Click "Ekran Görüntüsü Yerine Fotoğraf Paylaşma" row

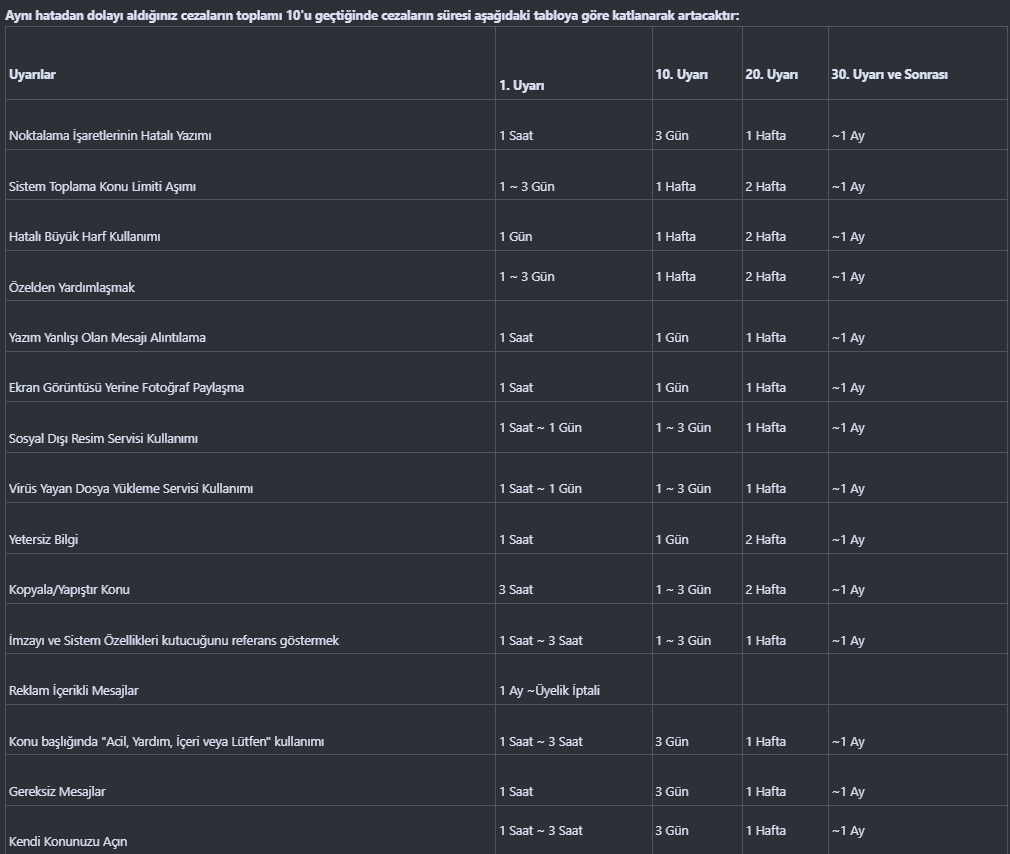pyautogui.click(x=126, y=388)
